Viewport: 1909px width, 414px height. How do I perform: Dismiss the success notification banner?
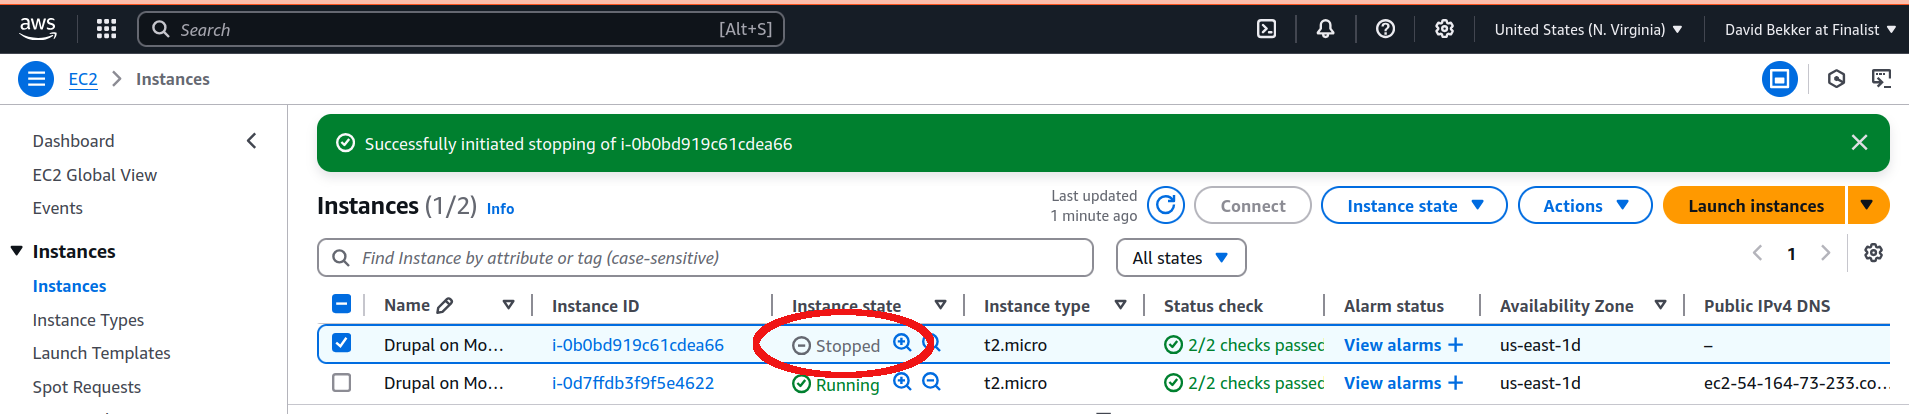point(1859,143)
